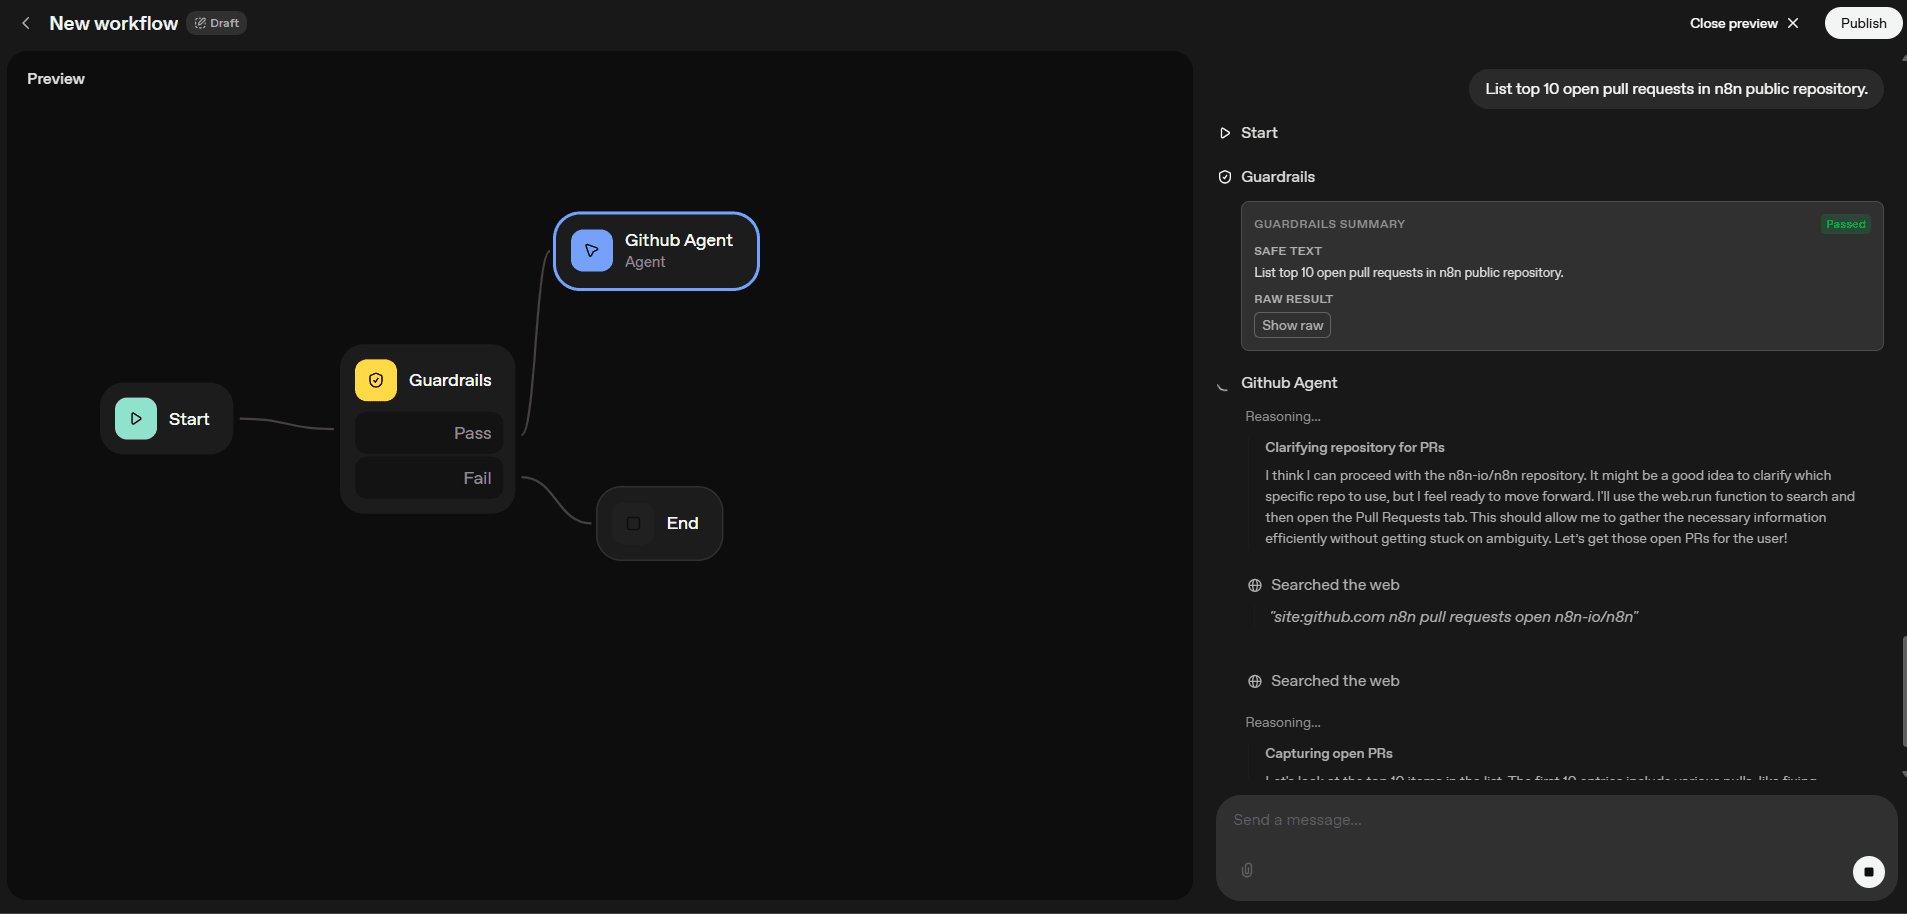Toggle the first Reasoning... section
Screen dimensions: 1907x914
tap(1283, 416)
